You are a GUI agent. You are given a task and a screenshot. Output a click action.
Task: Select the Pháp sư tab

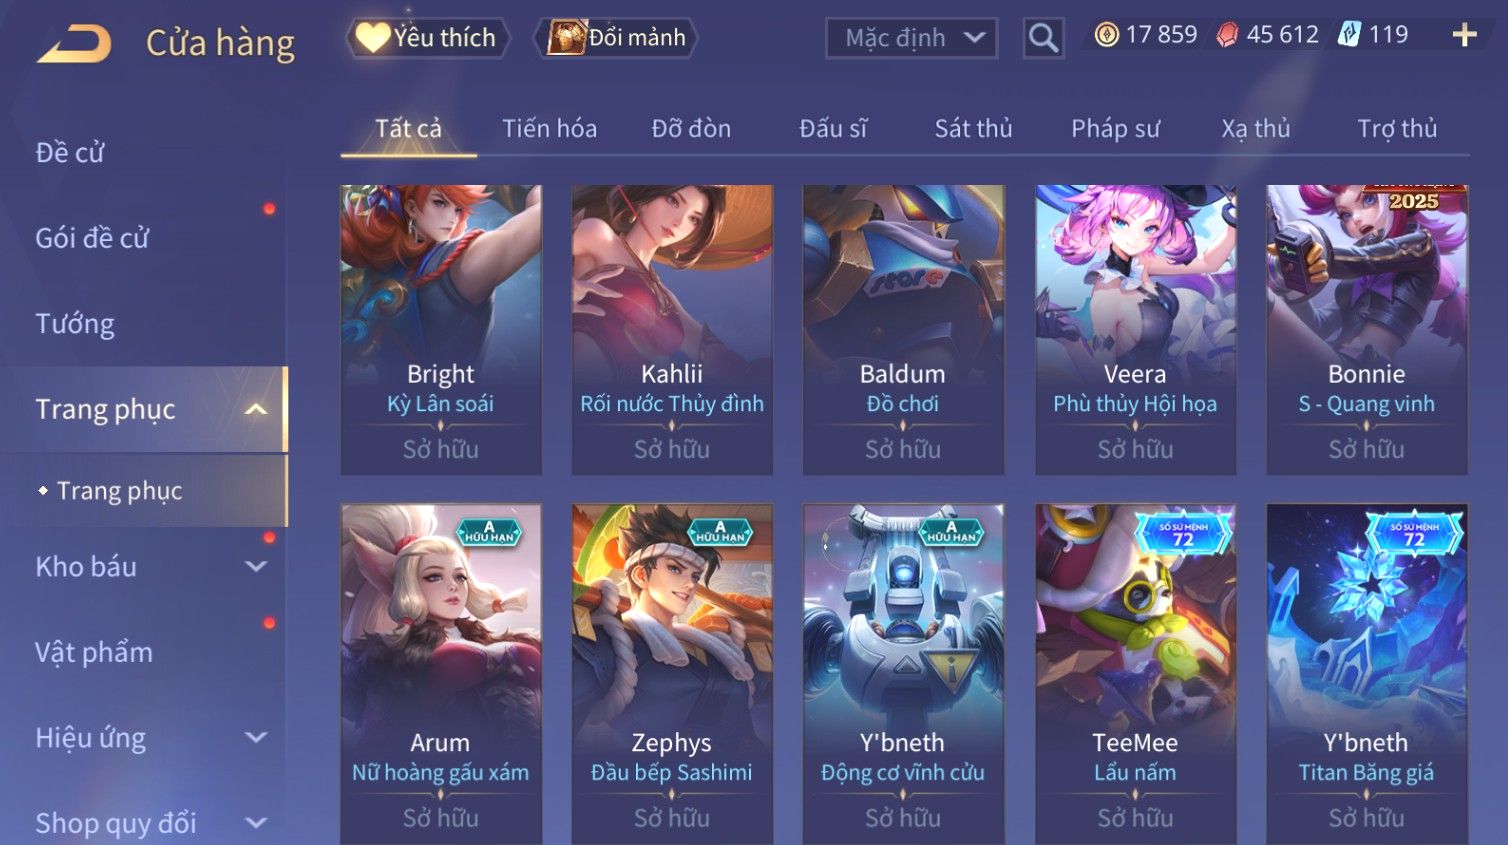point(1115,129)
